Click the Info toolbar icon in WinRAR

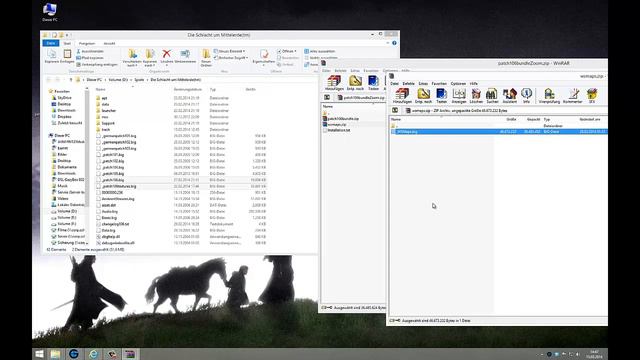click(527, 96)
